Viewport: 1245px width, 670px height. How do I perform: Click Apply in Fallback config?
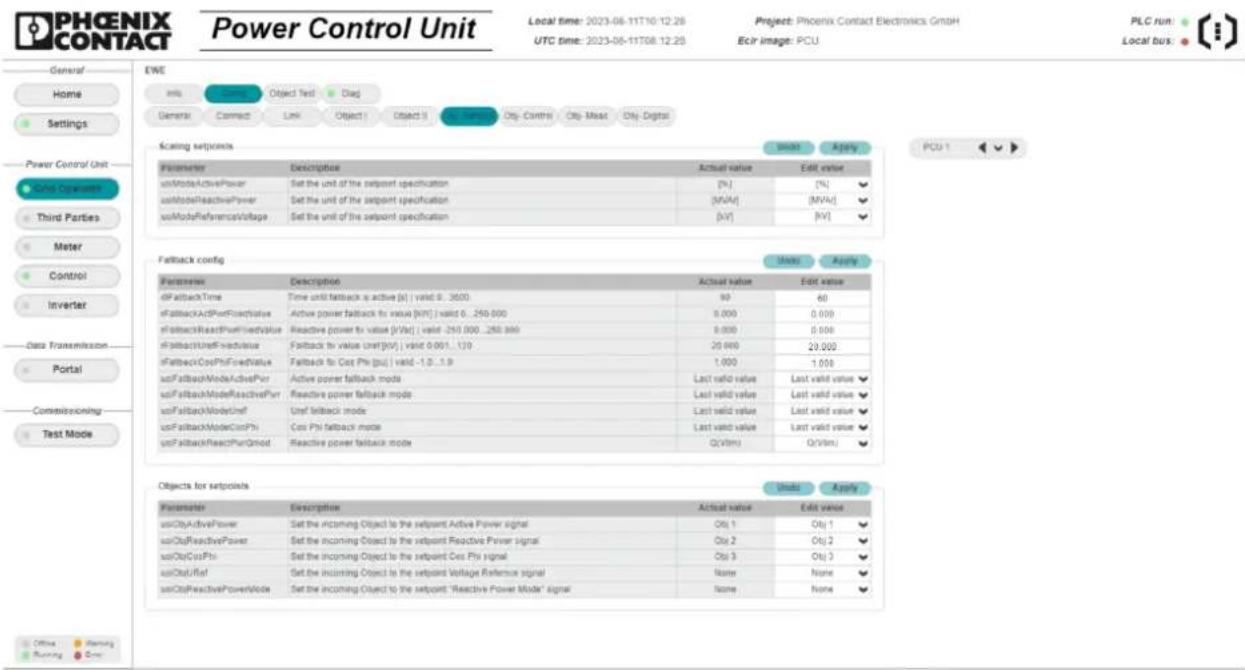pyautogui.click(x=844, y=261)
